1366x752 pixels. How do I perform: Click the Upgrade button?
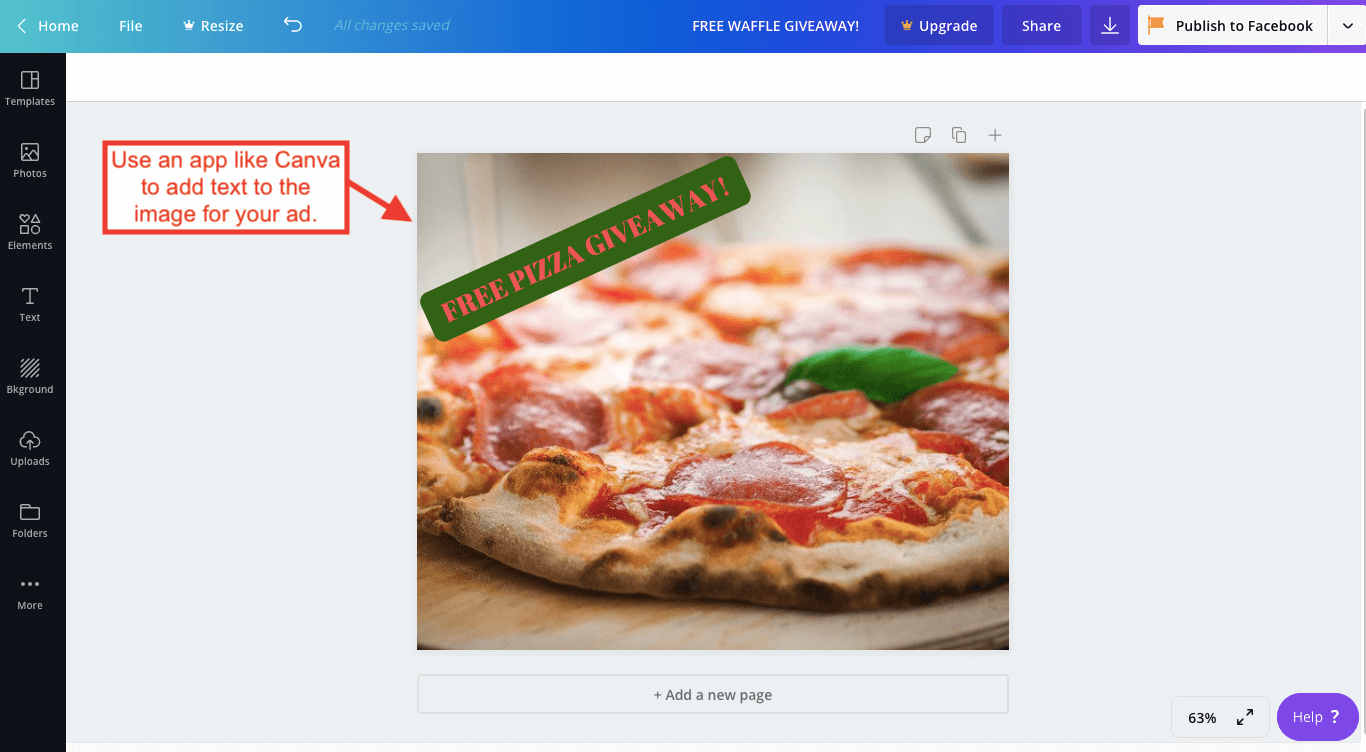939,25
